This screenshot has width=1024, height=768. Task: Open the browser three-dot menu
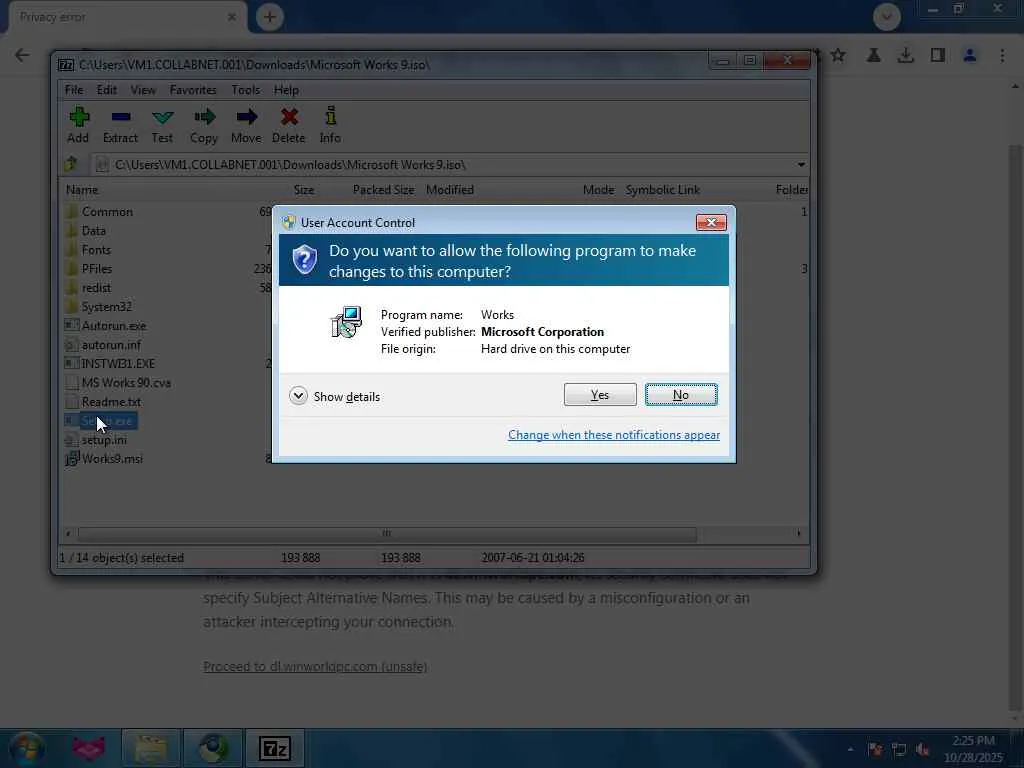(1002, 56)
